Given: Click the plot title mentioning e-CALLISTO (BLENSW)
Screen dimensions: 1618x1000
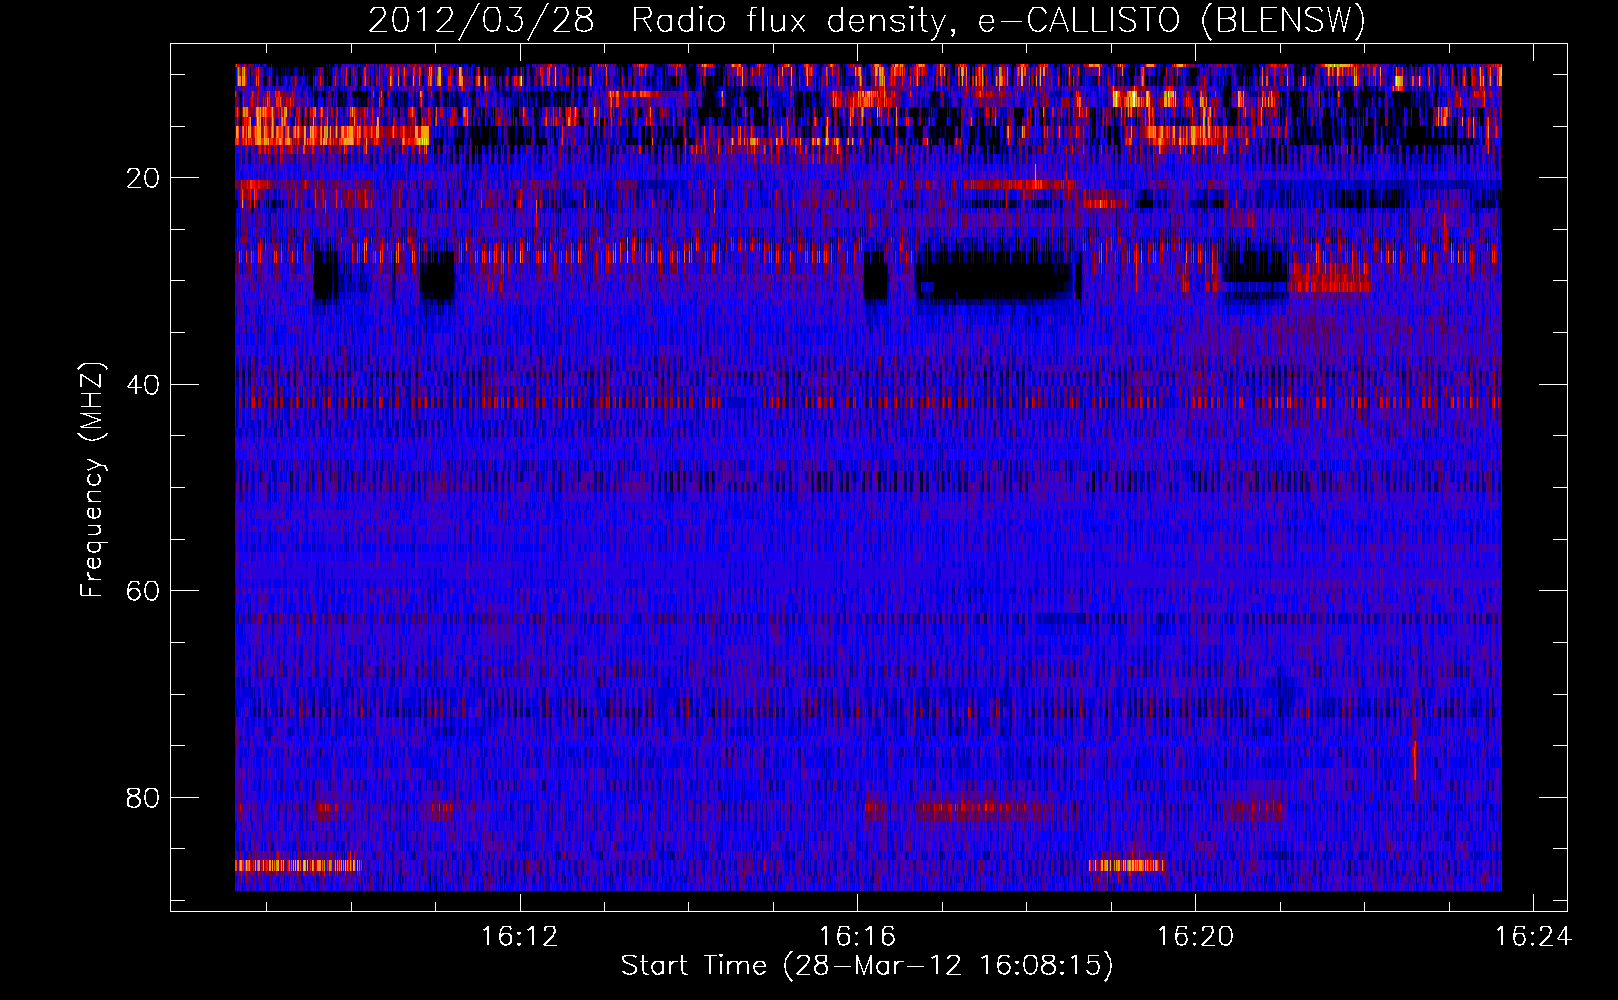Looking at the screenshot, I should click(867, 21).
